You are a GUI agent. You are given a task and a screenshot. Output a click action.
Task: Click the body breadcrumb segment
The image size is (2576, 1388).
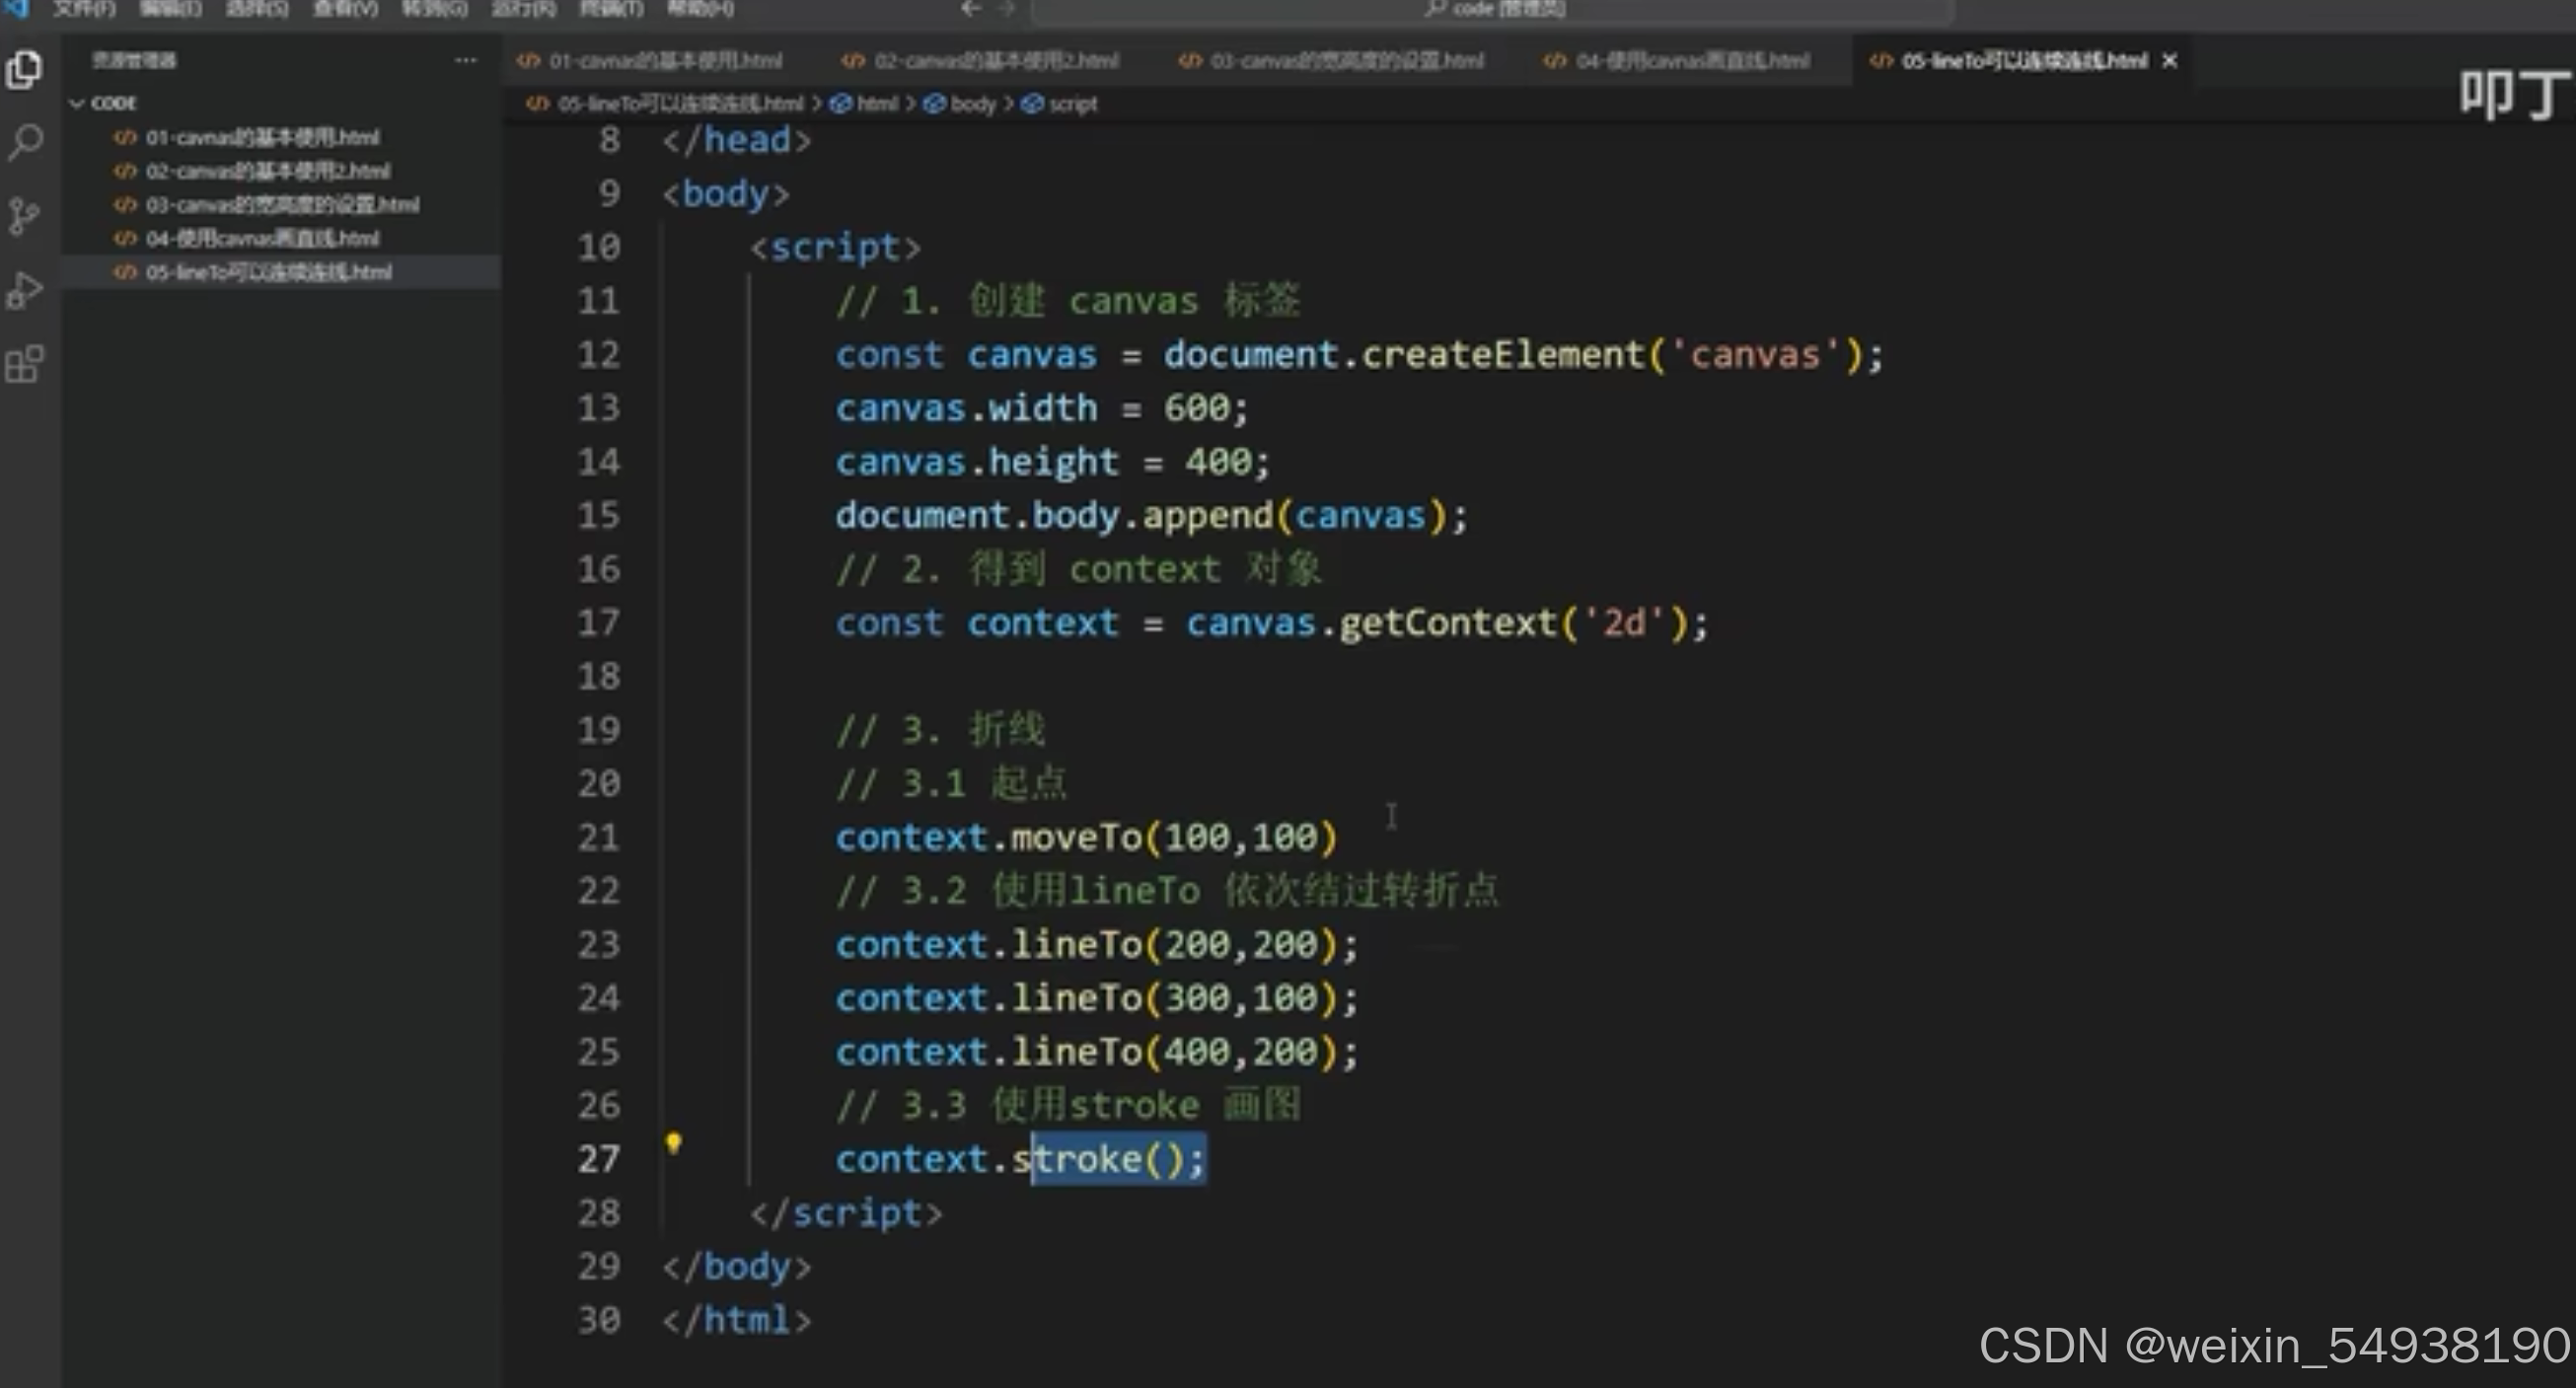click(972, 104)
